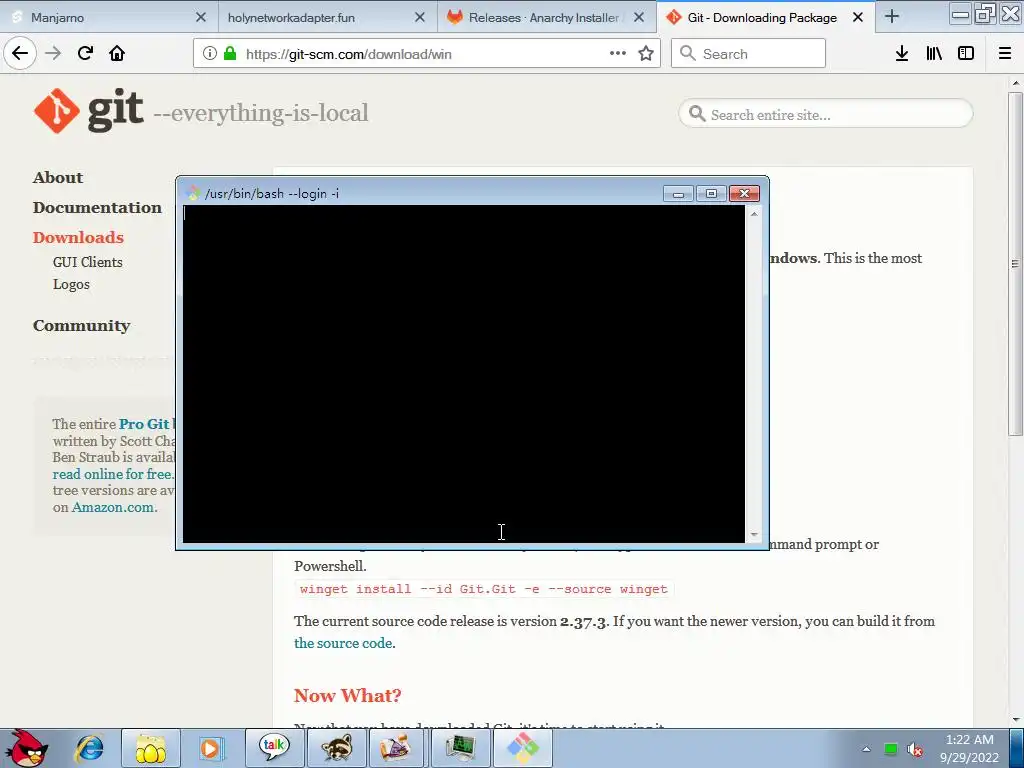This screenshot has height=768, width=1024.
Task: Click the muted volume tray icon
Action: pos(914,749)
